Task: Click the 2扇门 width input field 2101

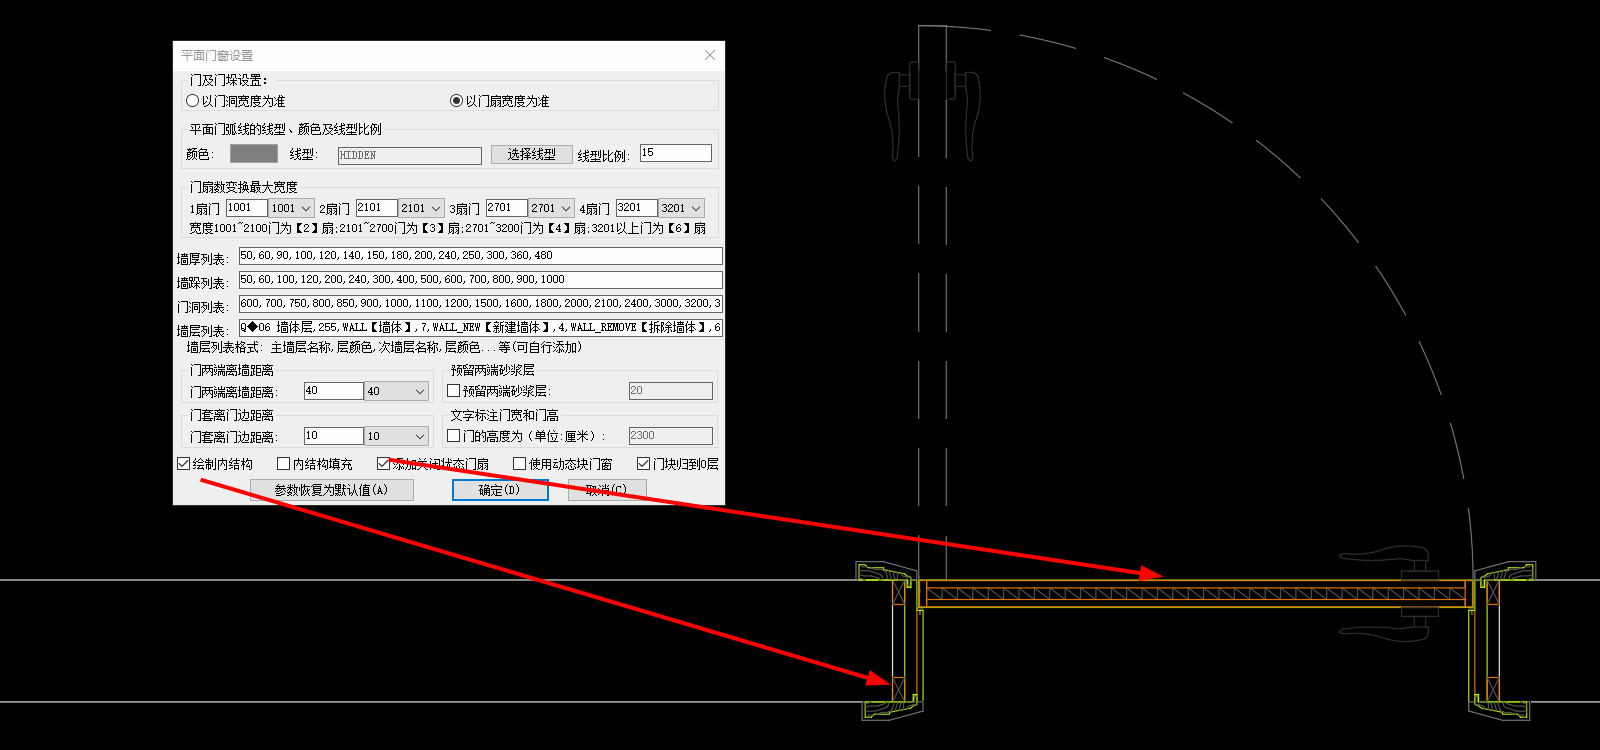Action: click(x=376, y=208)
